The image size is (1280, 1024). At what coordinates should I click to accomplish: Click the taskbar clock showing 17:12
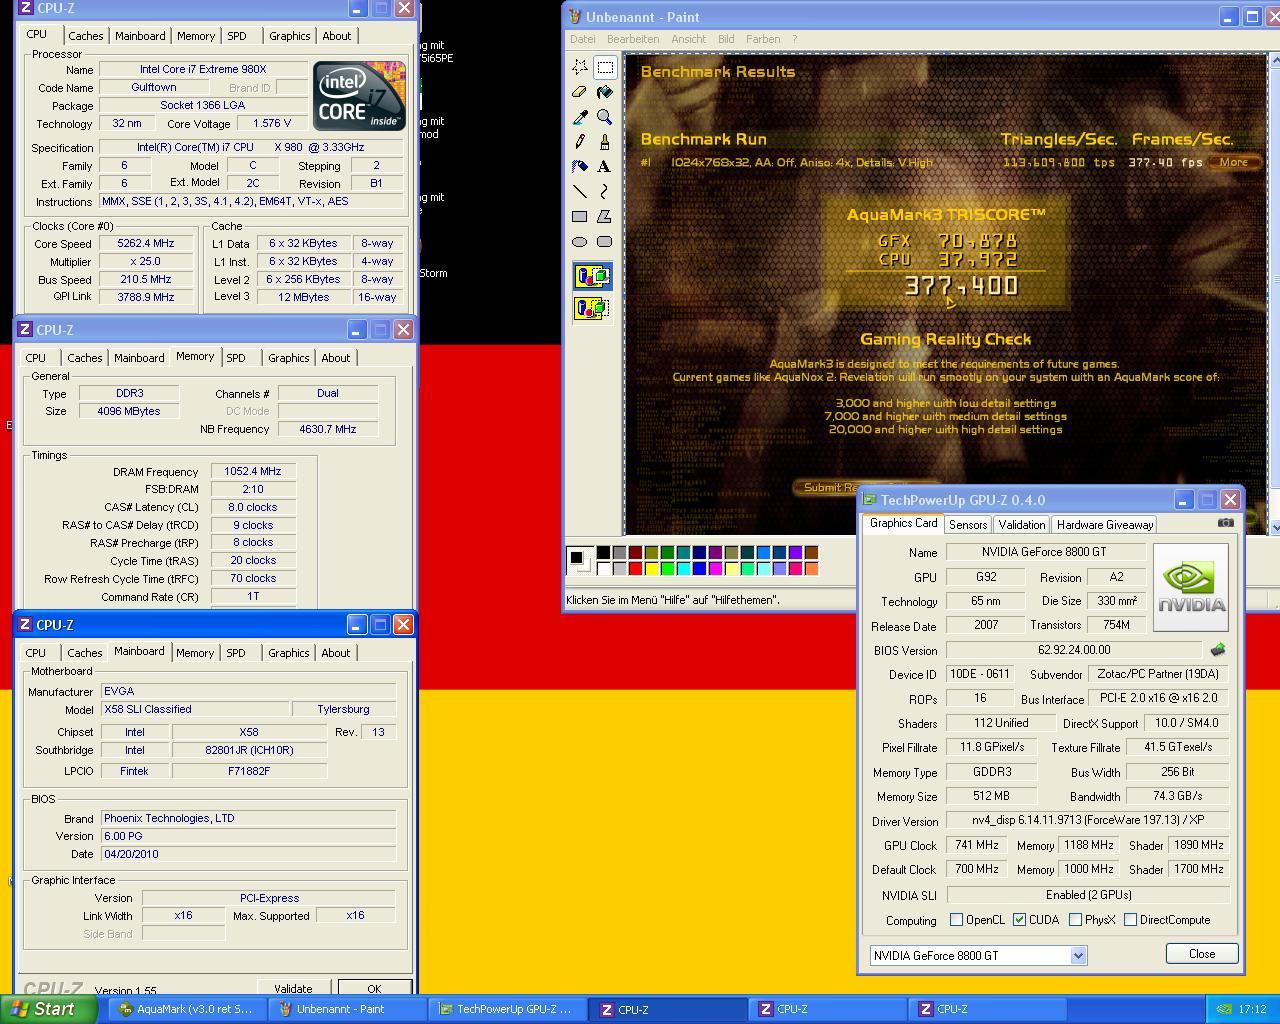[x=1252, y=1009]
